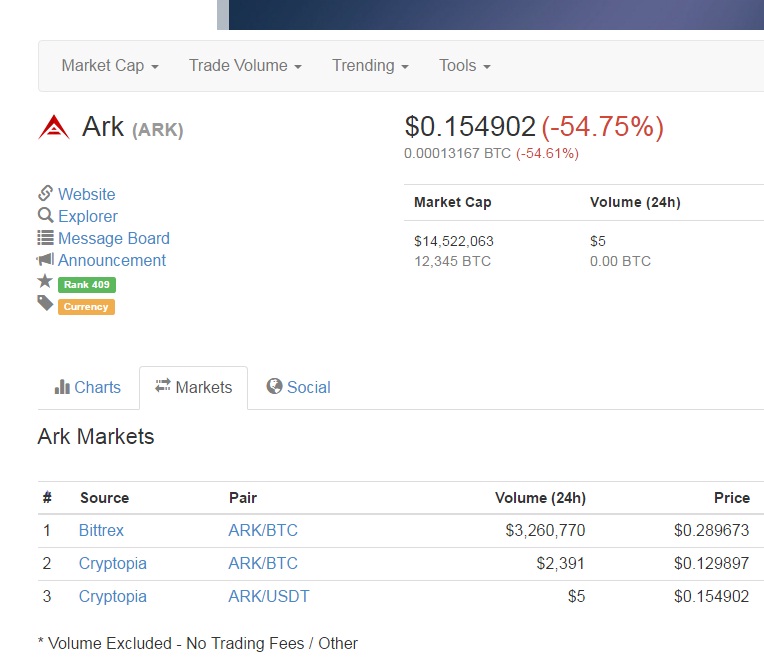The width and height of the screenshot is (764, 669).
Task: Expand the Trending dropdown menu
Action: click(x=370, y=65)
